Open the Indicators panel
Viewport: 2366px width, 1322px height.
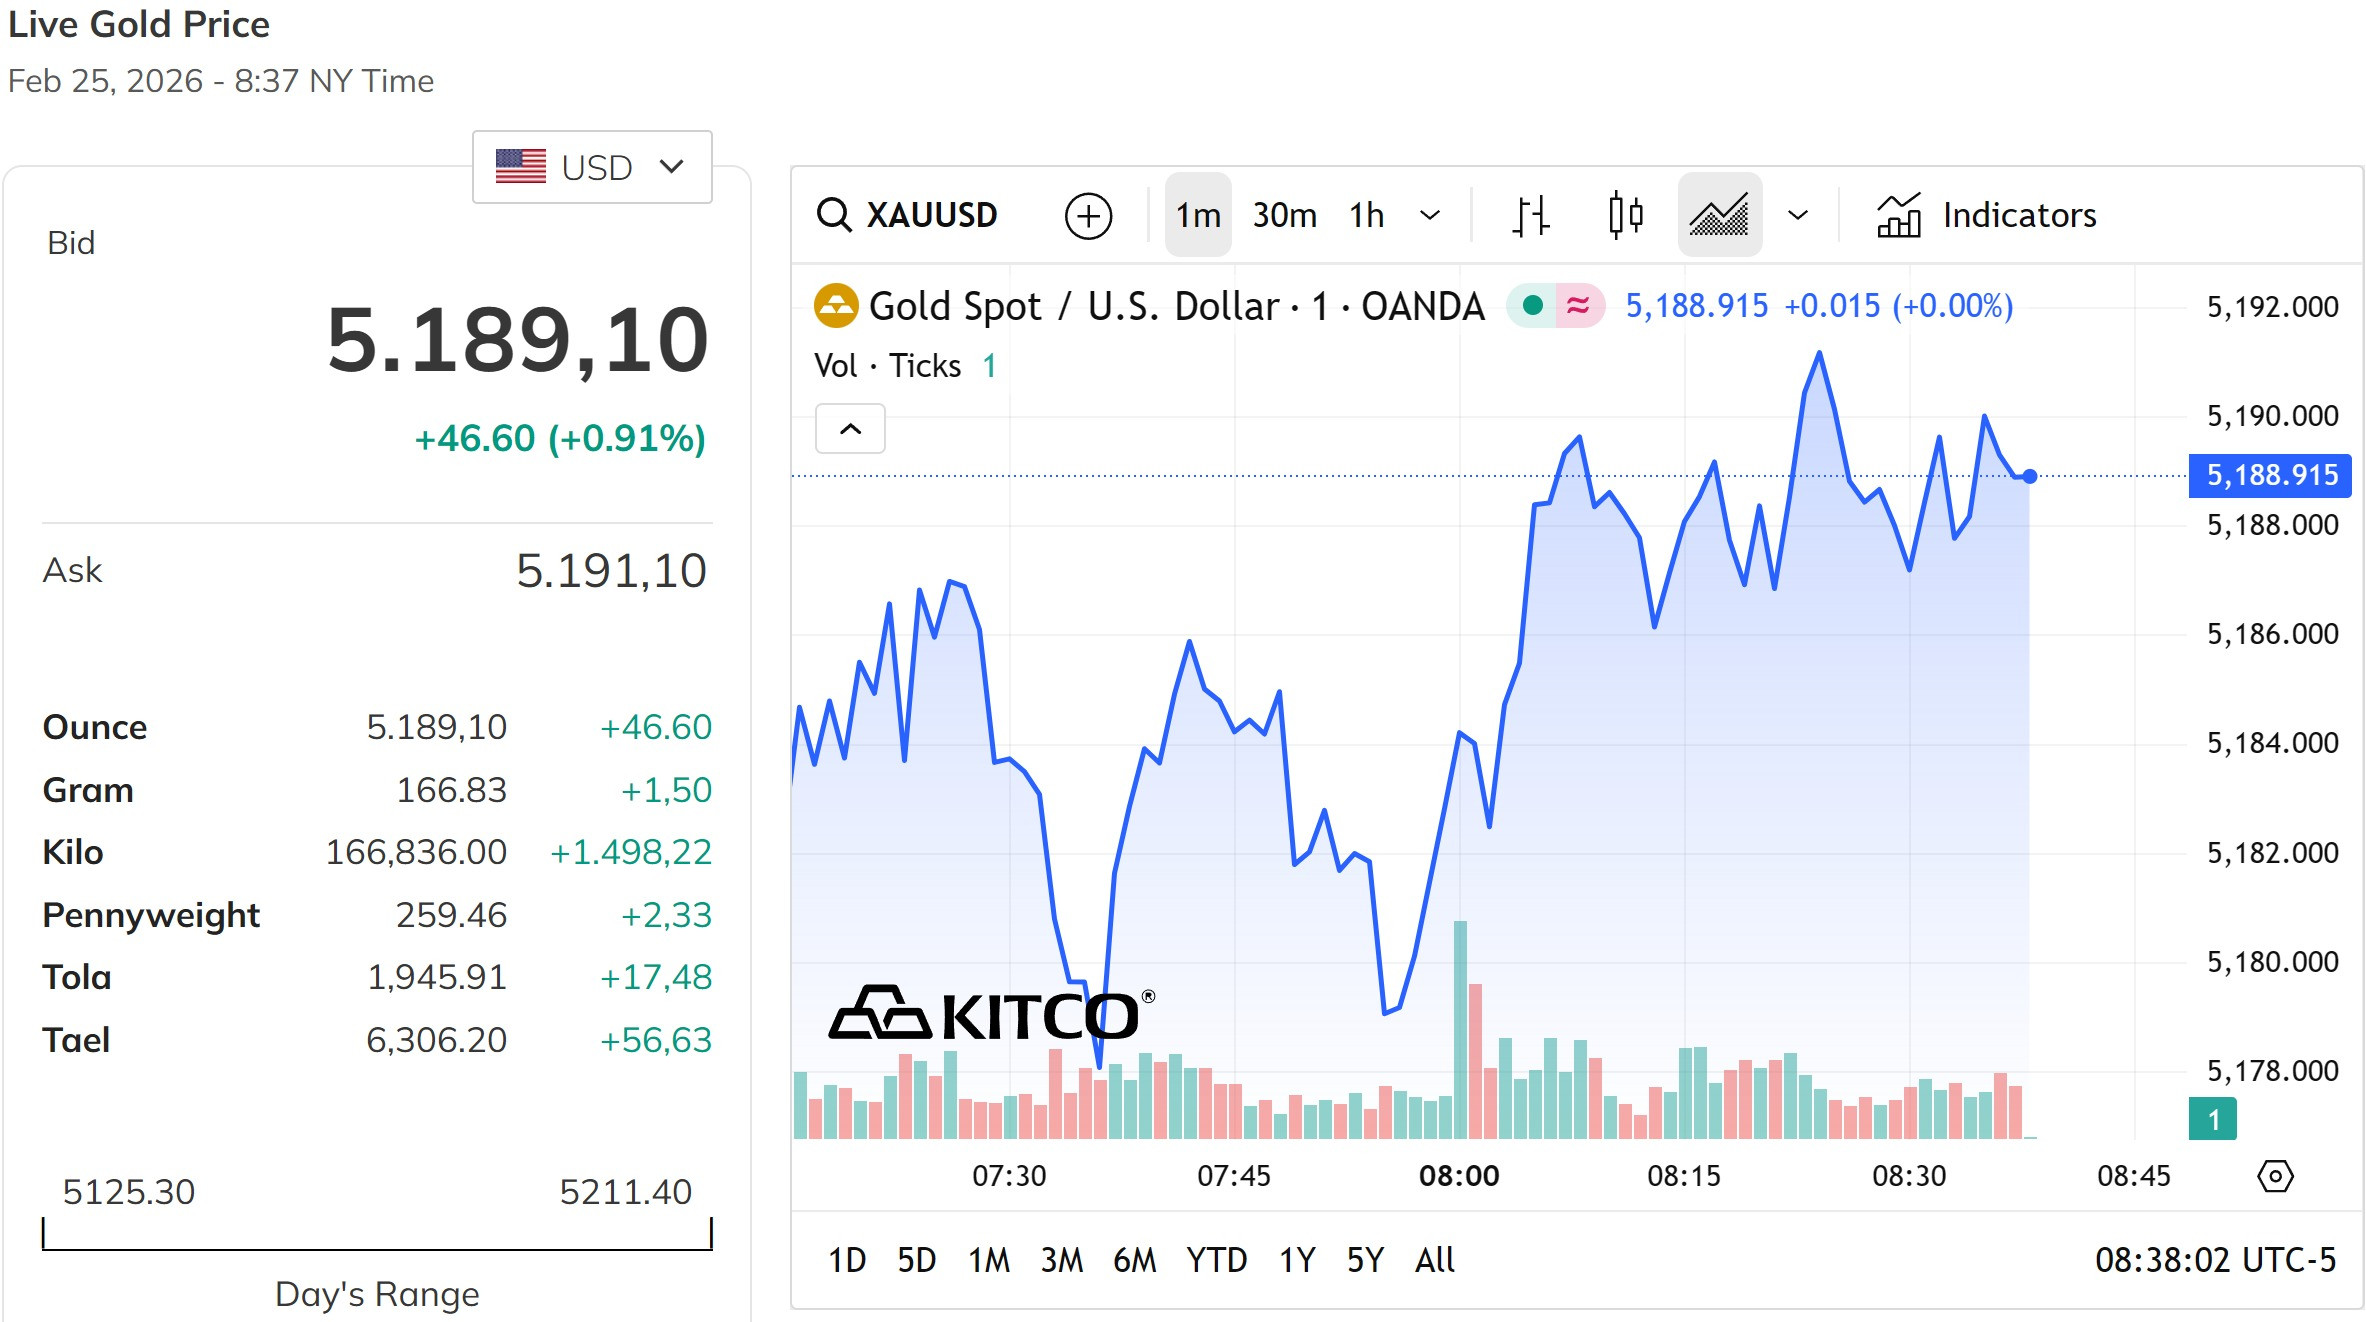[x=1987, y=216]
